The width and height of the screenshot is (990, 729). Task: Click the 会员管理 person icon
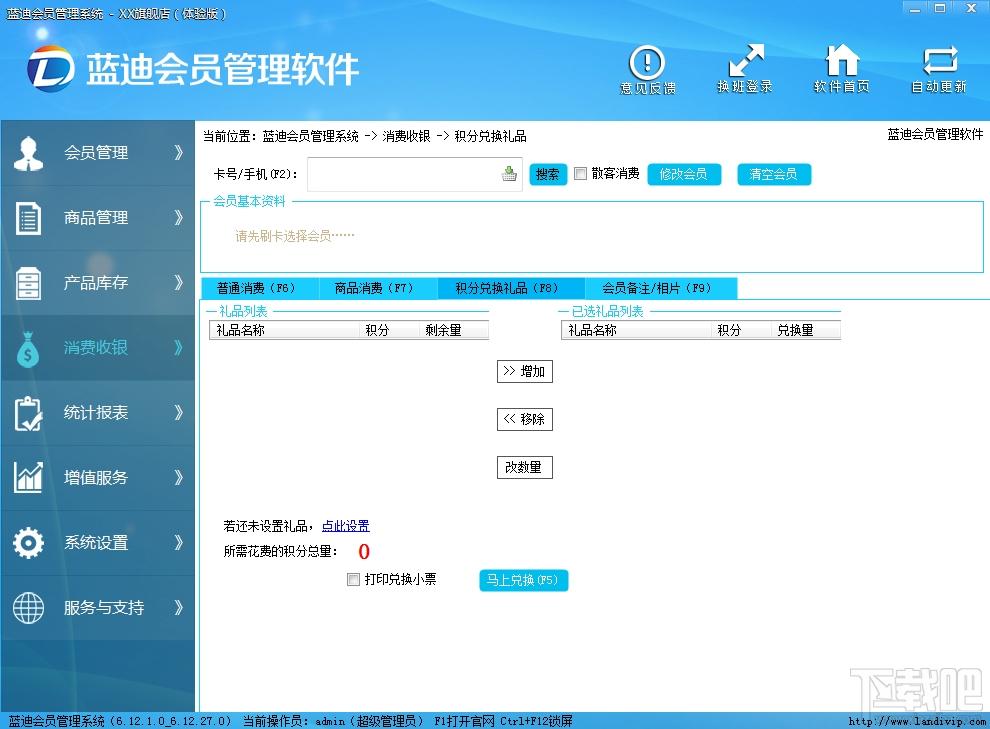coord(28,153)
